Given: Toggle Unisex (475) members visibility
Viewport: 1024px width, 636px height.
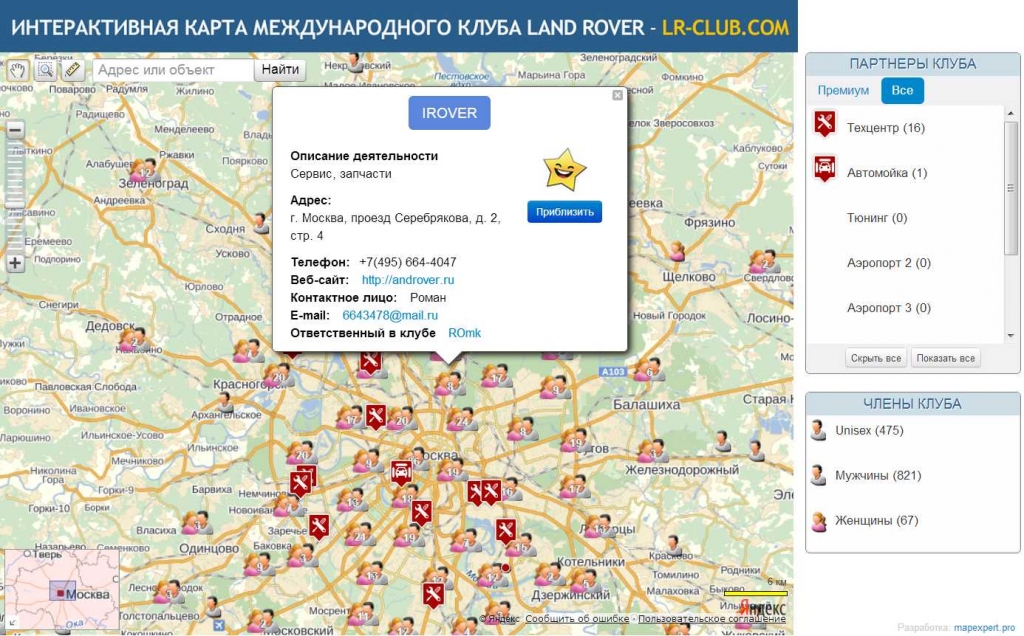Looking at the screenshot, I should pyautogui.click(x=869, y=431).
